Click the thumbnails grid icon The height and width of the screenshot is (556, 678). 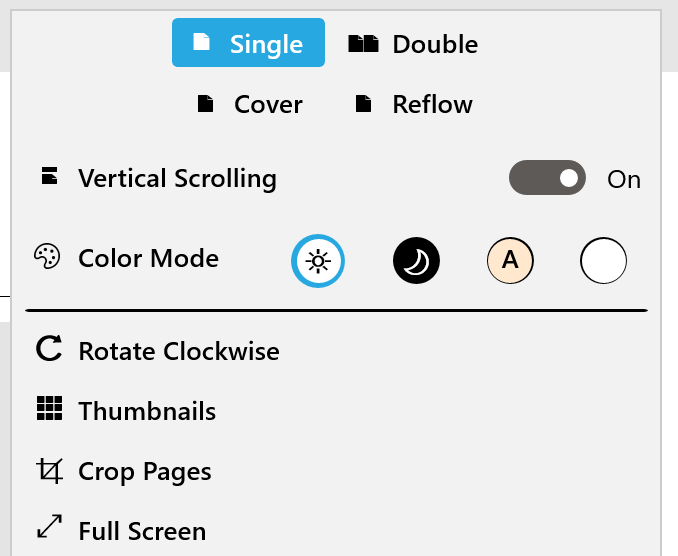(48, 410)
